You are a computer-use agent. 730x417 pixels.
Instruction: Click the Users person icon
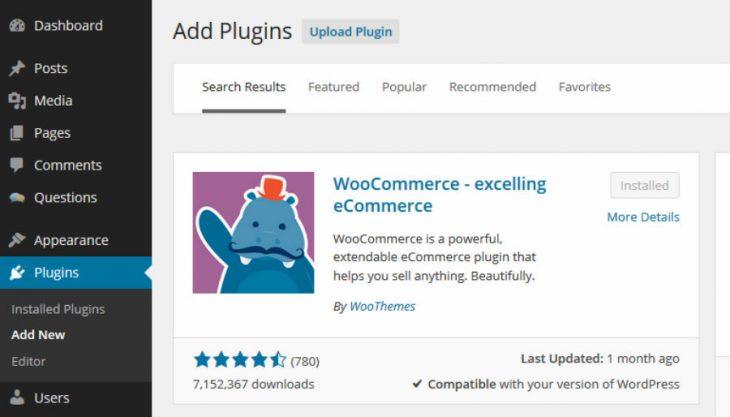[x=17, y=397]
